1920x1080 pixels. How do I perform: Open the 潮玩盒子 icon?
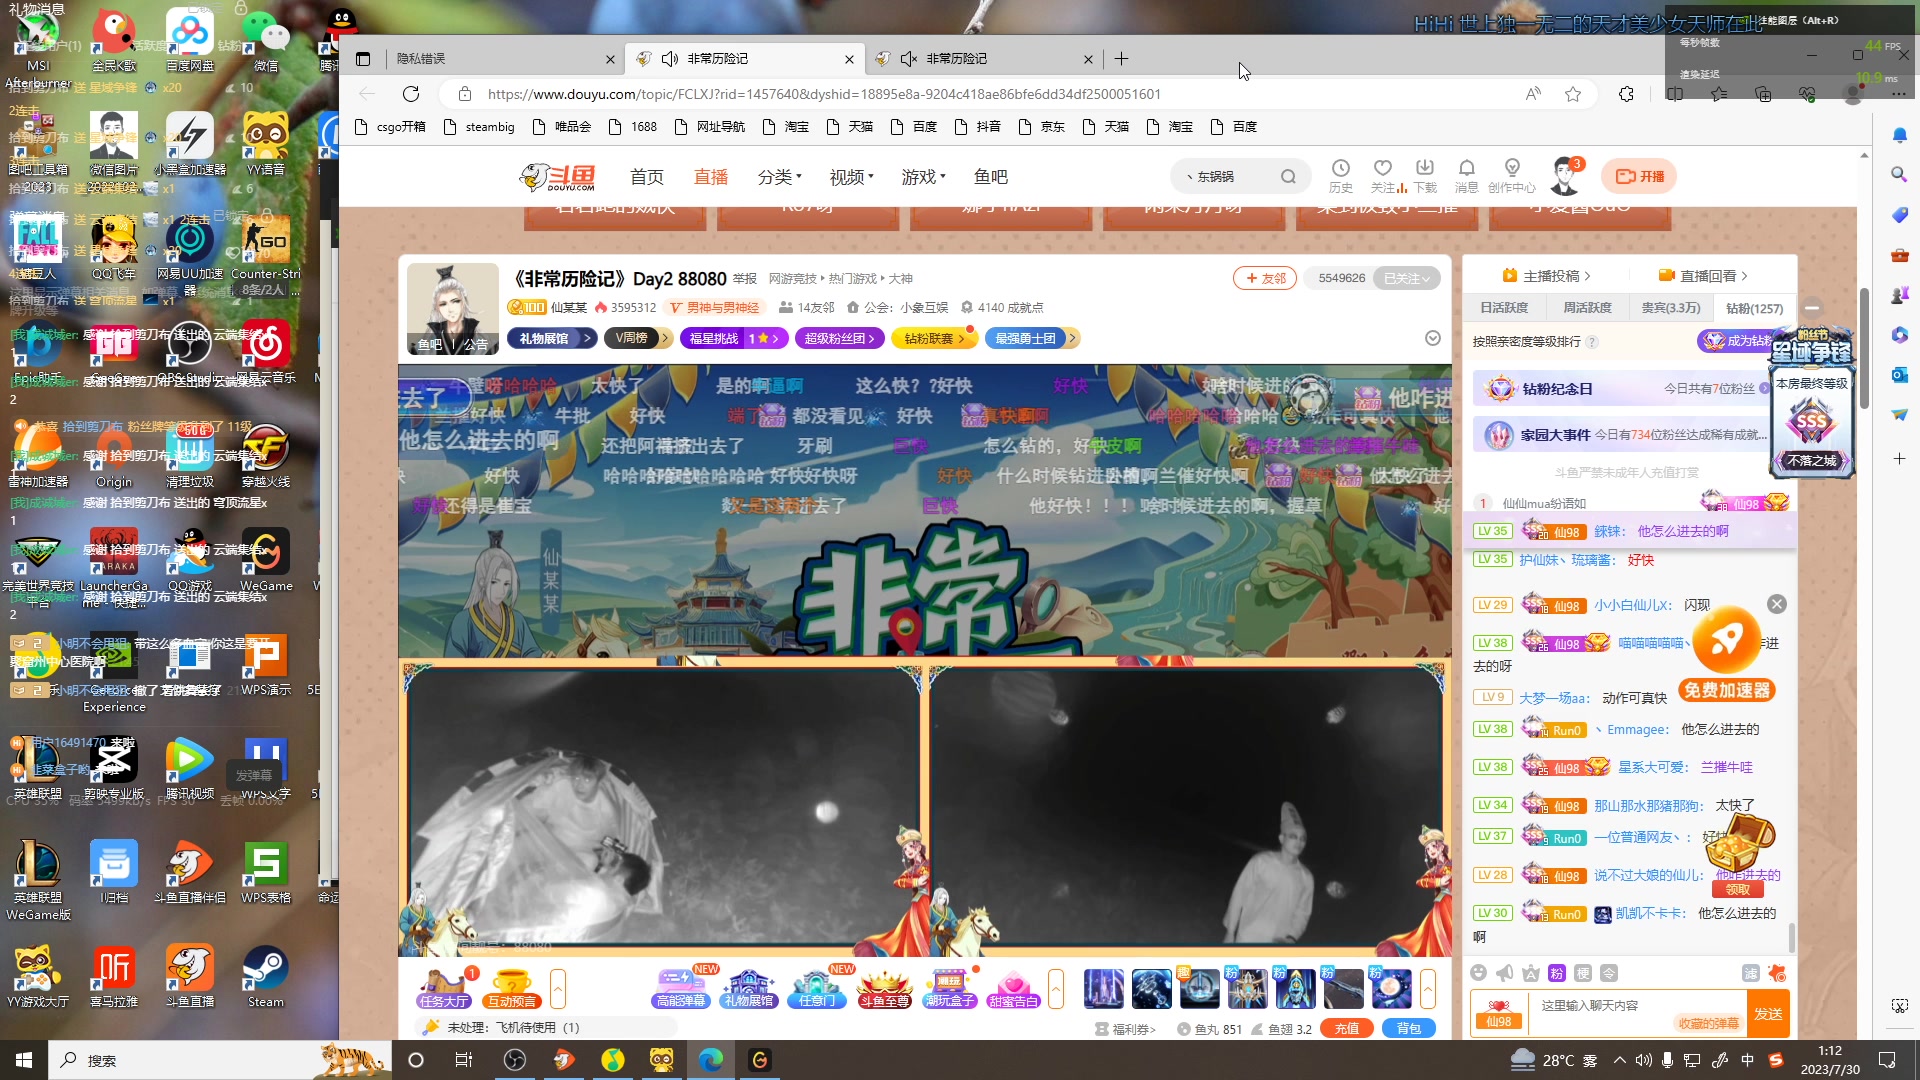(x=950, y=988)
